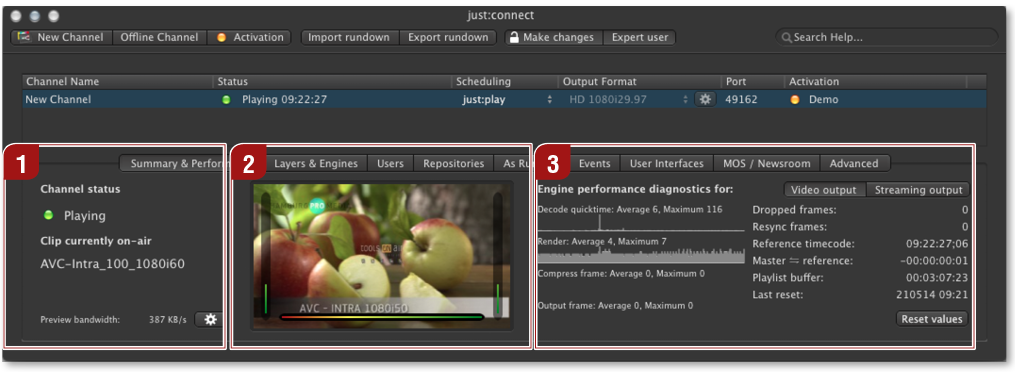
Task: Click Export rundown
Action: tap(448, 38)
